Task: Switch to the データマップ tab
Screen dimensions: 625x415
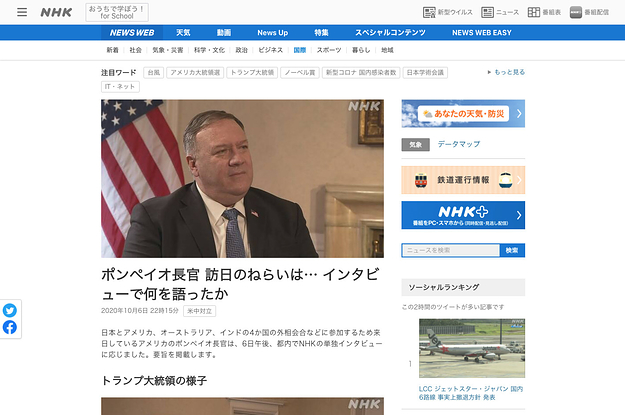Action: tap(459, 144)
